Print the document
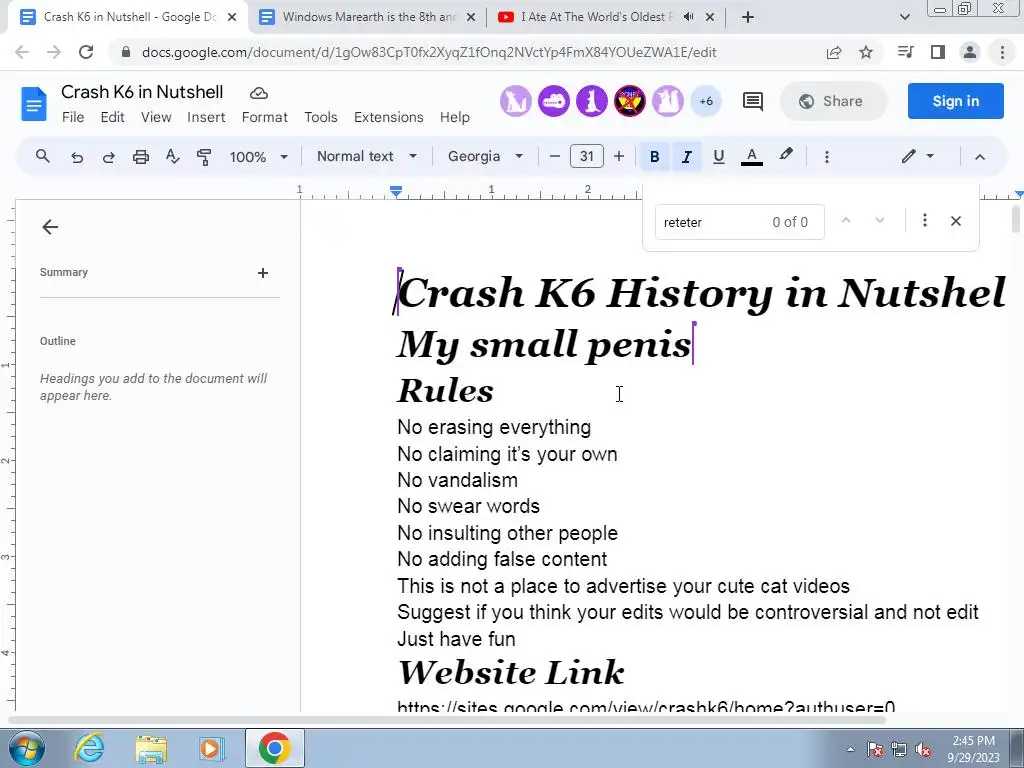This screenshot has height=768, width=1024. tap(140, 157)
